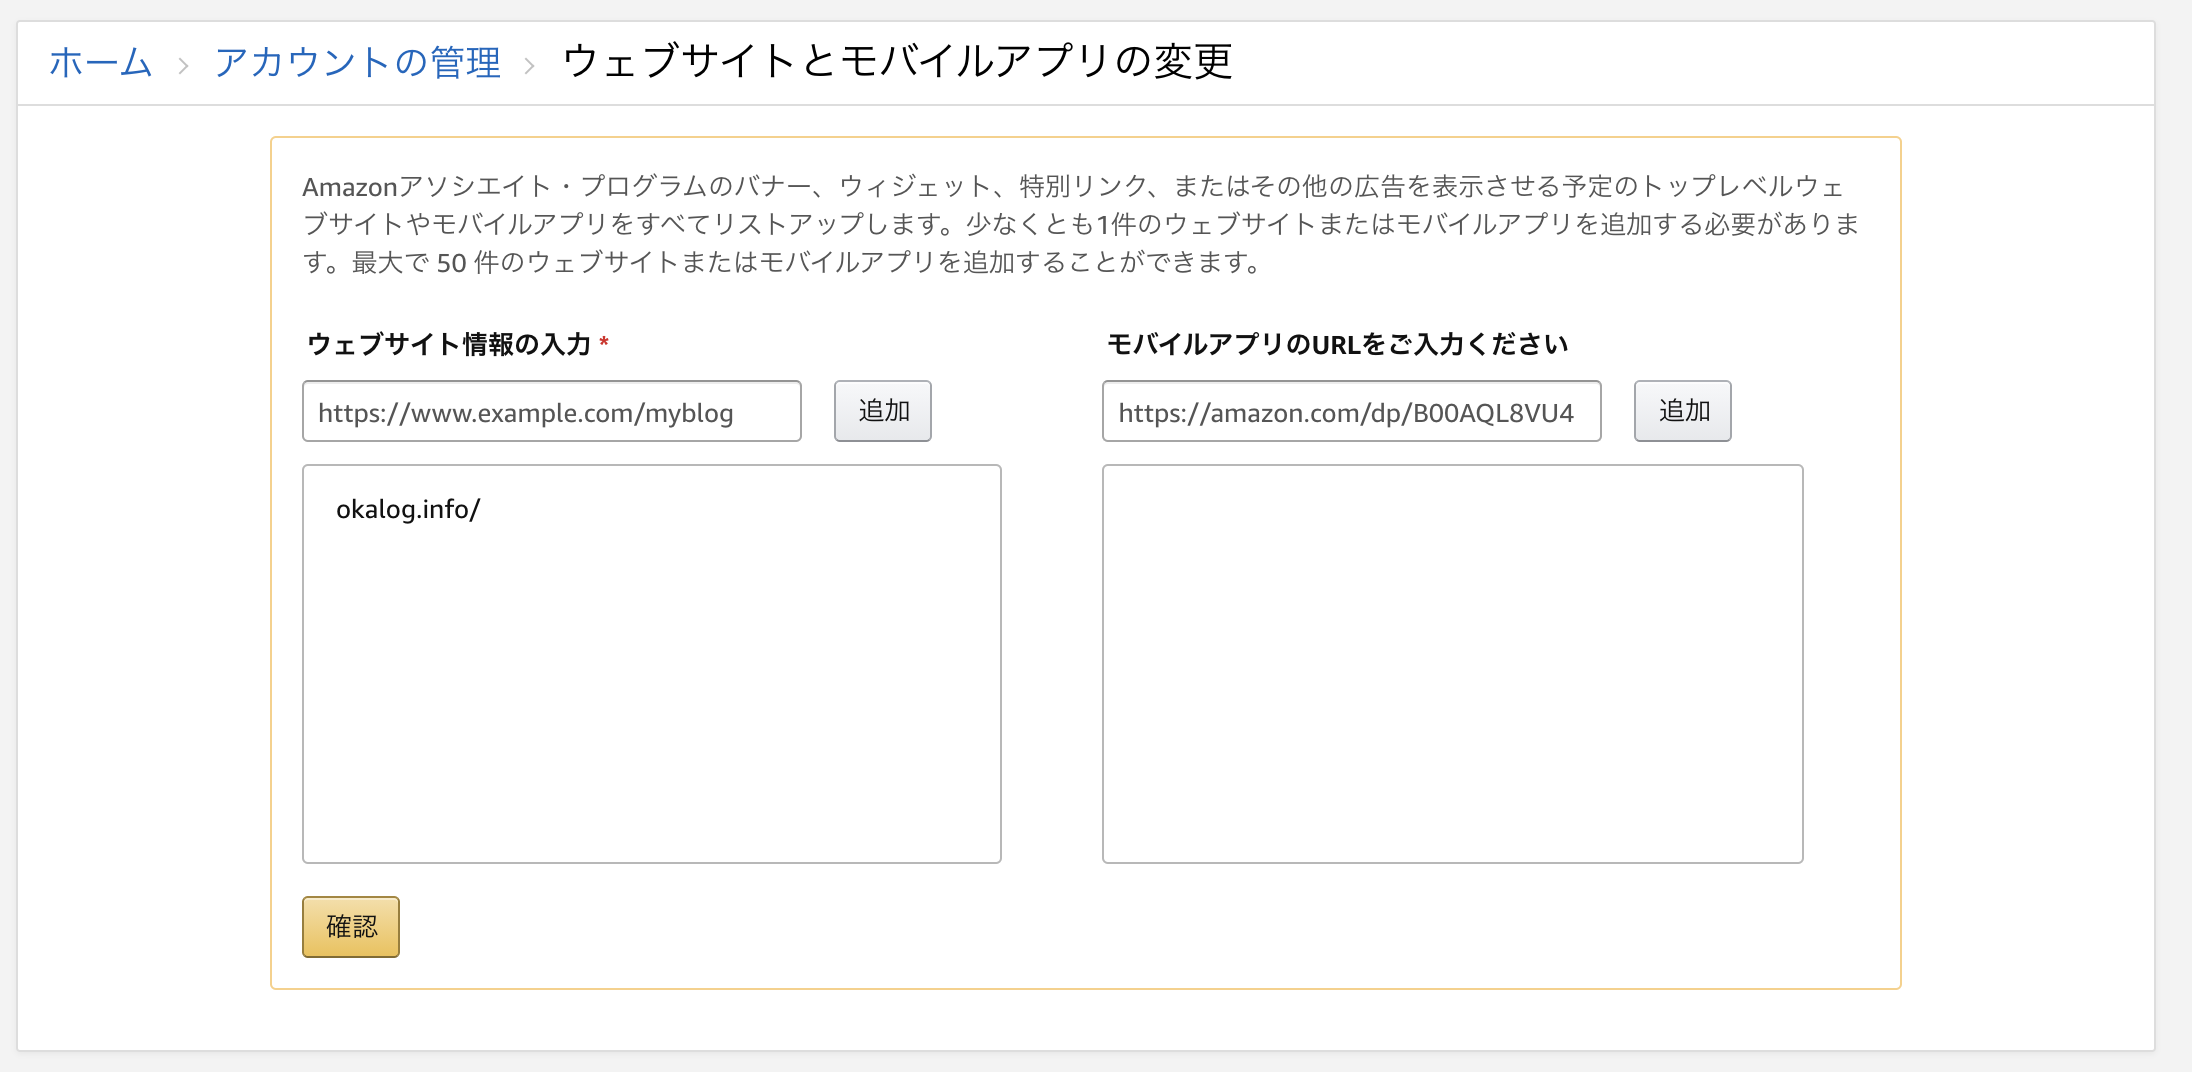Click the モバイルアプリのURLをご入力ください label
2192x1072 pixels.
[x=1337, y=344]
